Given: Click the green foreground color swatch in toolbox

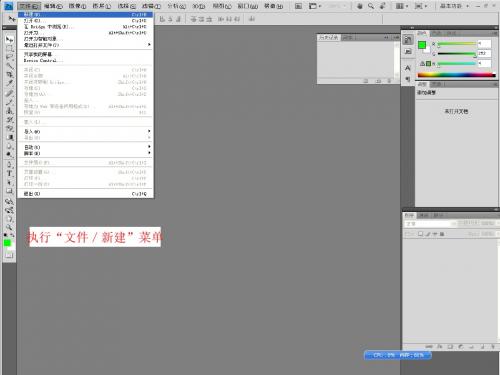Looking at the screenshot, I should (7, 243).
